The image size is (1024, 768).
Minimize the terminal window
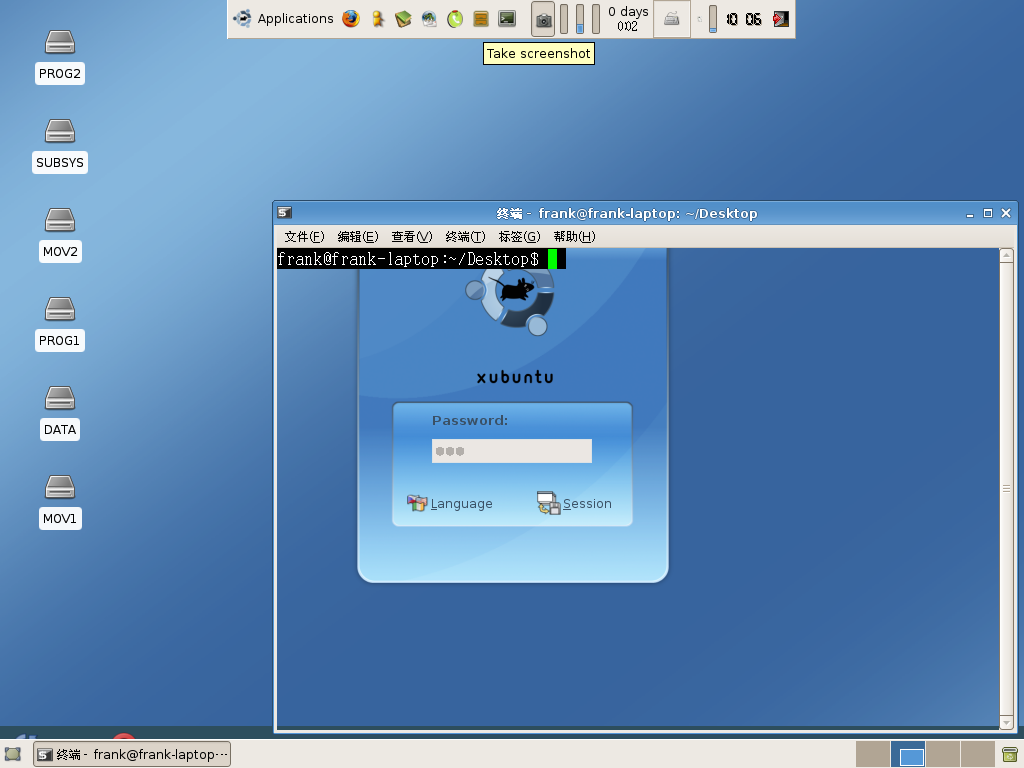[970, 214]
